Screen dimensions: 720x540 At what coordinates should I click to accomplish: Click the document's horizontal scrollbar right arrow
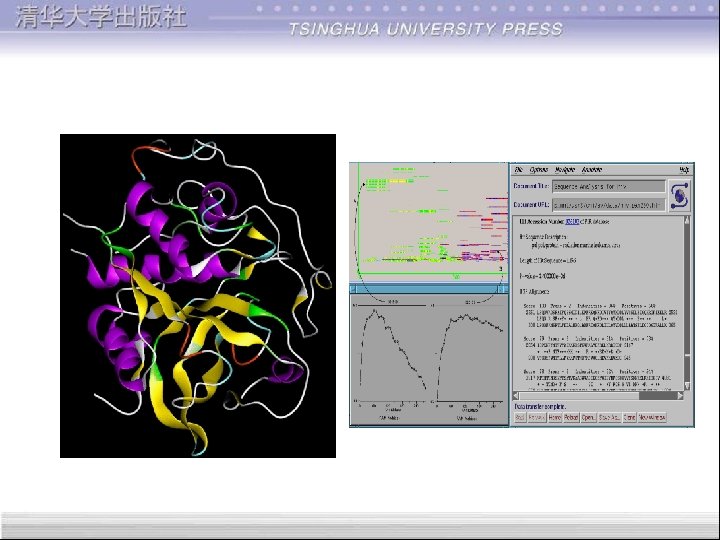click(x=680, y=395)
